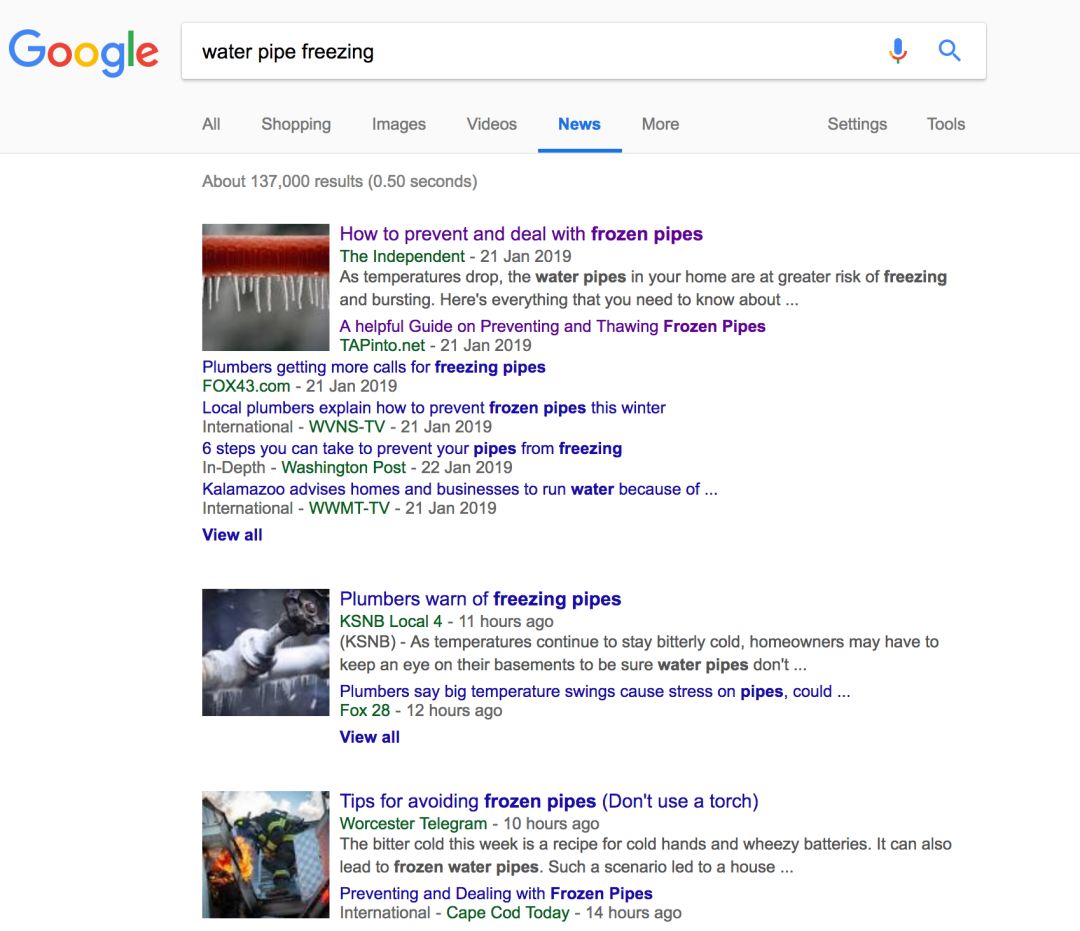Open the firefighter house fire thumbnail

[265, 855]
